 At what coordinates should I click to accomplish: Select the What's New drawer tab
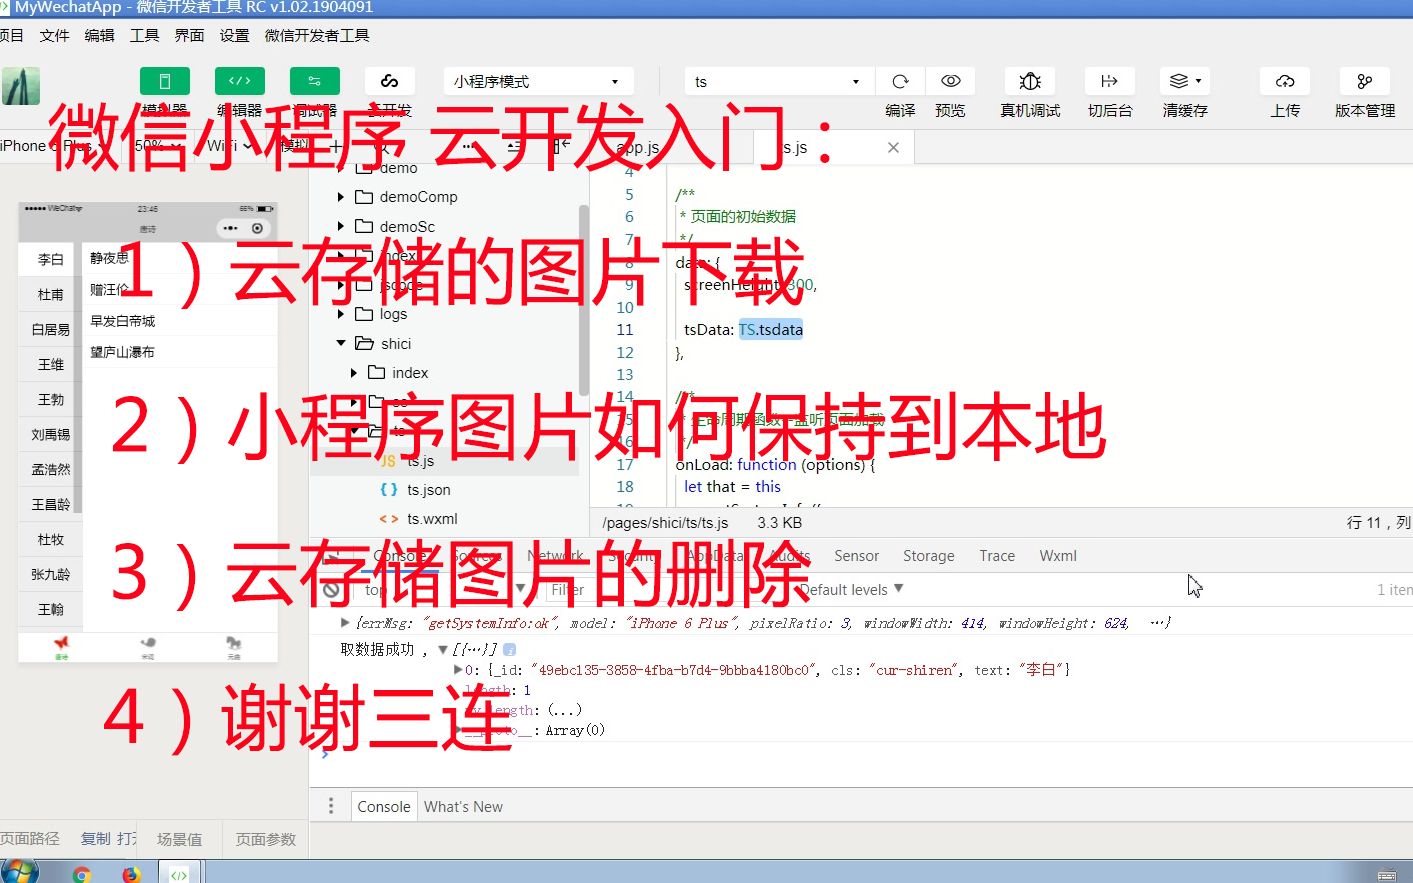coord(463,807)
